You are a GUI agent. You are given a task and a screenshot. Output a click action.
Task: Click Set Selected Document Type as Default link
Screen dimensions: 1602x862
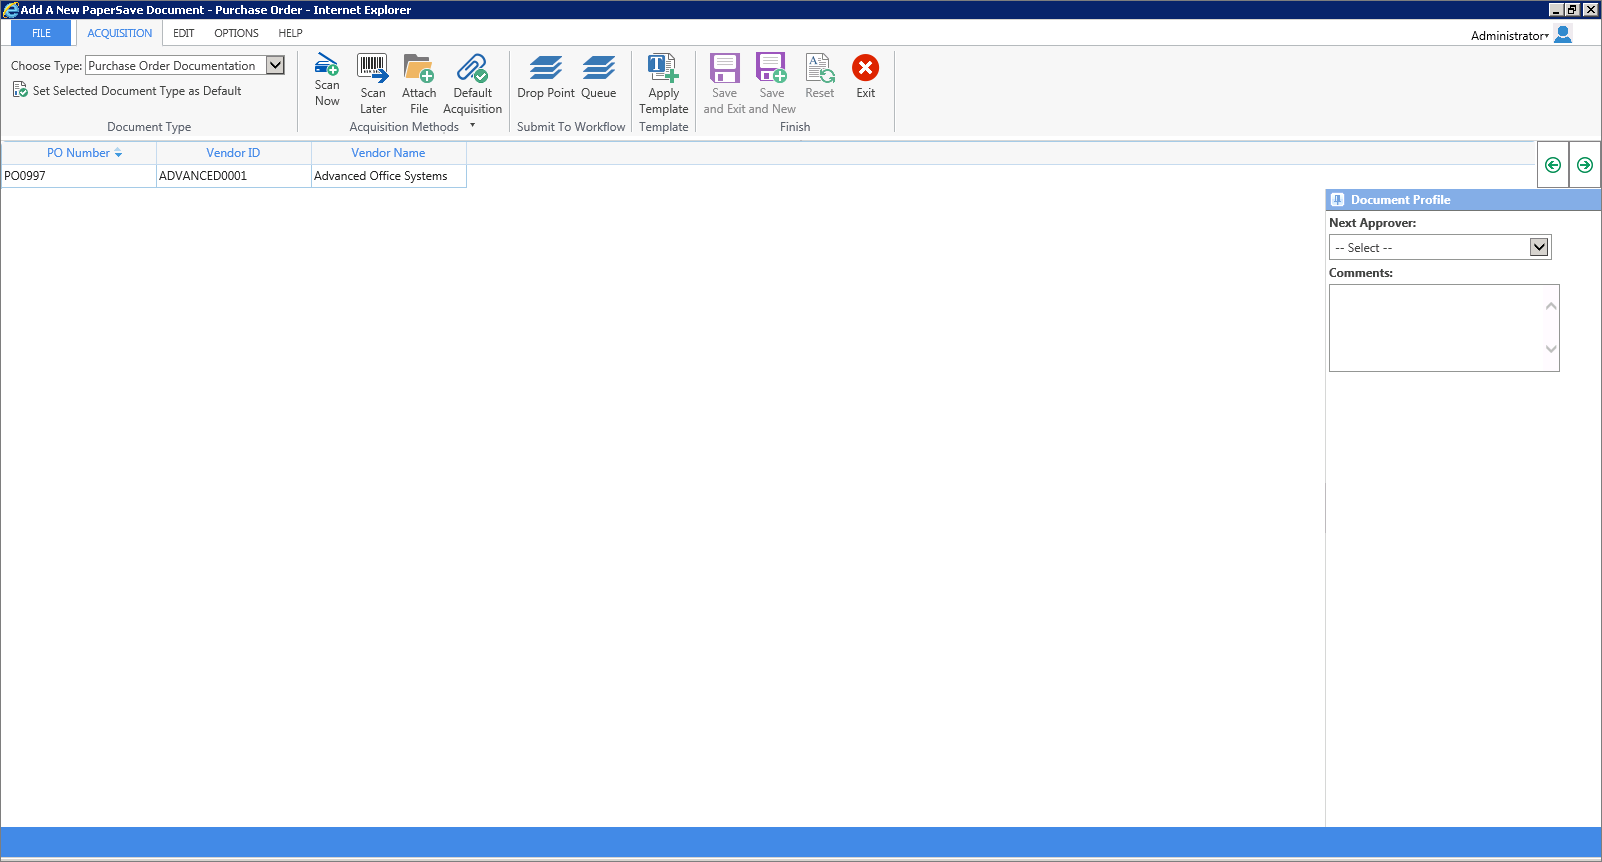[x=137, y=91]
